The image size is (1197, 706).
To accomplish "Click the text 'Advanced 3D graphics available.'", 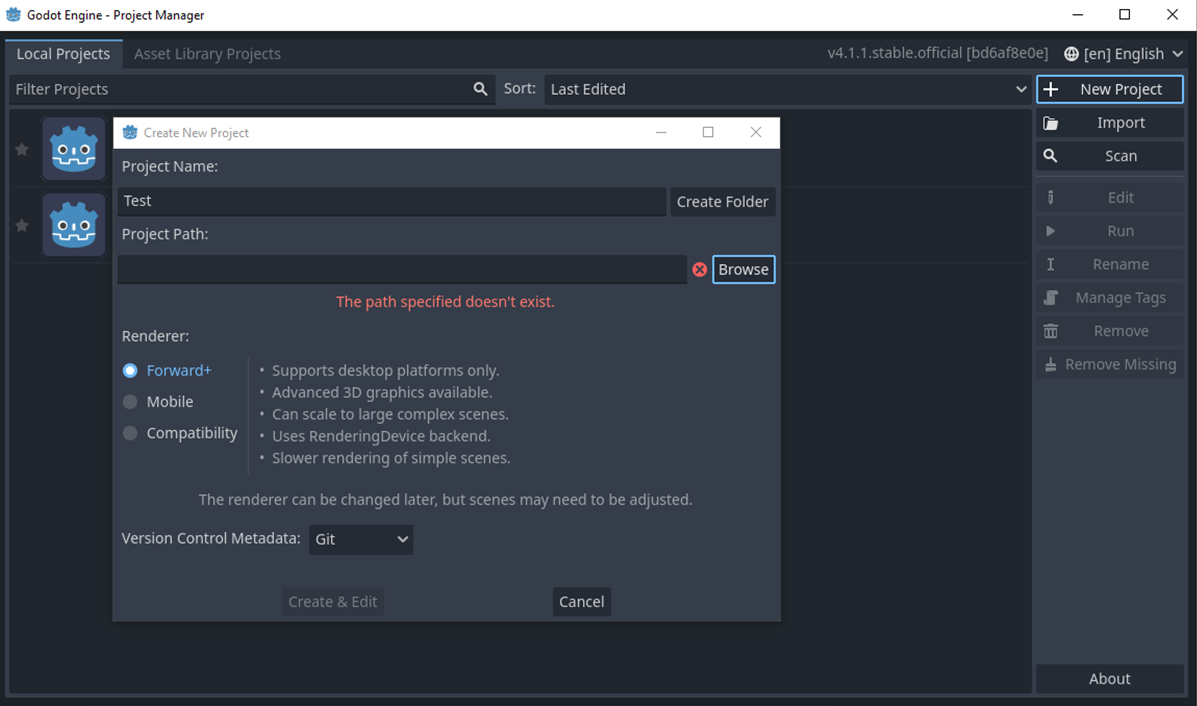I will tap(382, 392).
